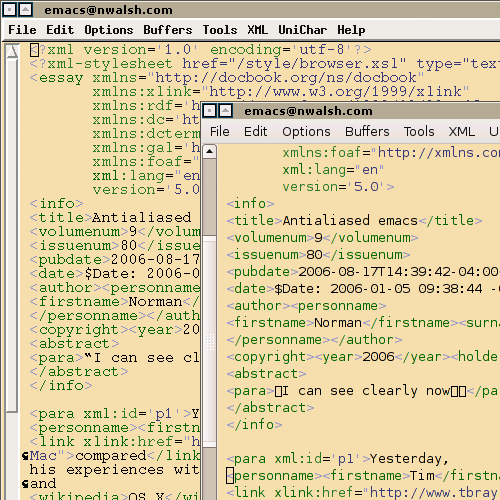Viewport: 500px width, 500px height.
Task: Click '<firstname>Tim' line in front window
Action: click(x=363, y=476)
